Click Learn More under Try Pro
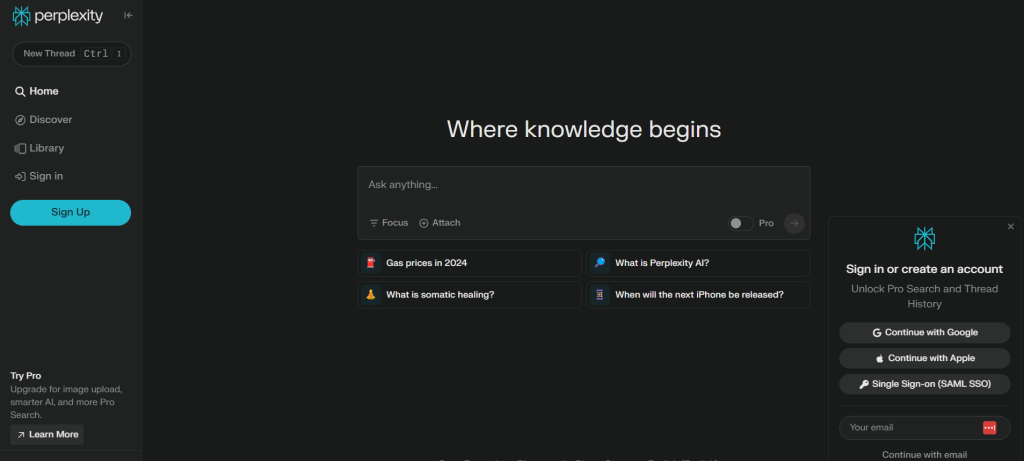This screenshot has height=461, width=1024. [47, 434]
